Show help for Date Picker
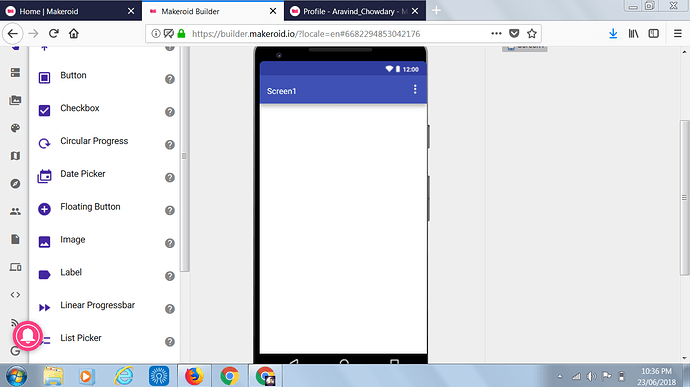 [x=170, y=177]
